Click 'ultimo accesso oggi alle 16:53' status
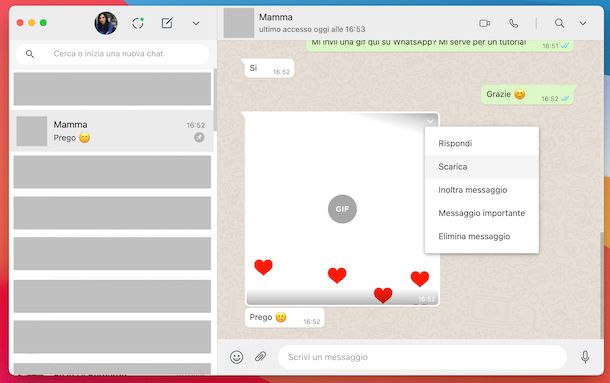 point(312,29)
